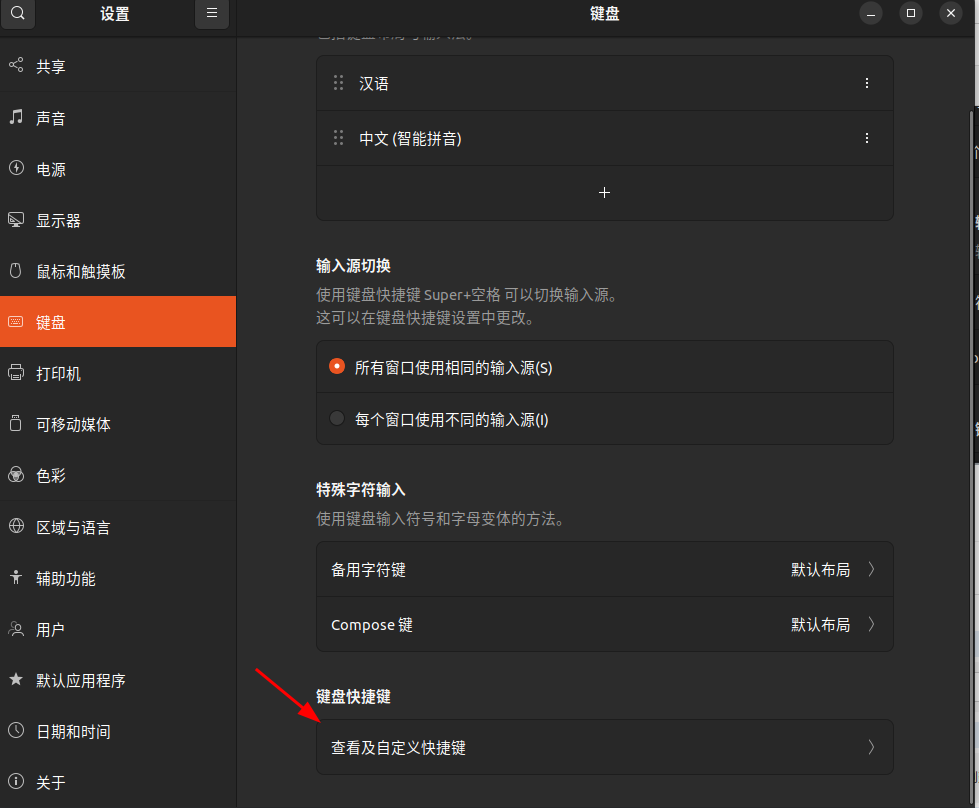
Task: Close the settings window
Action: [x=951, y=13]
